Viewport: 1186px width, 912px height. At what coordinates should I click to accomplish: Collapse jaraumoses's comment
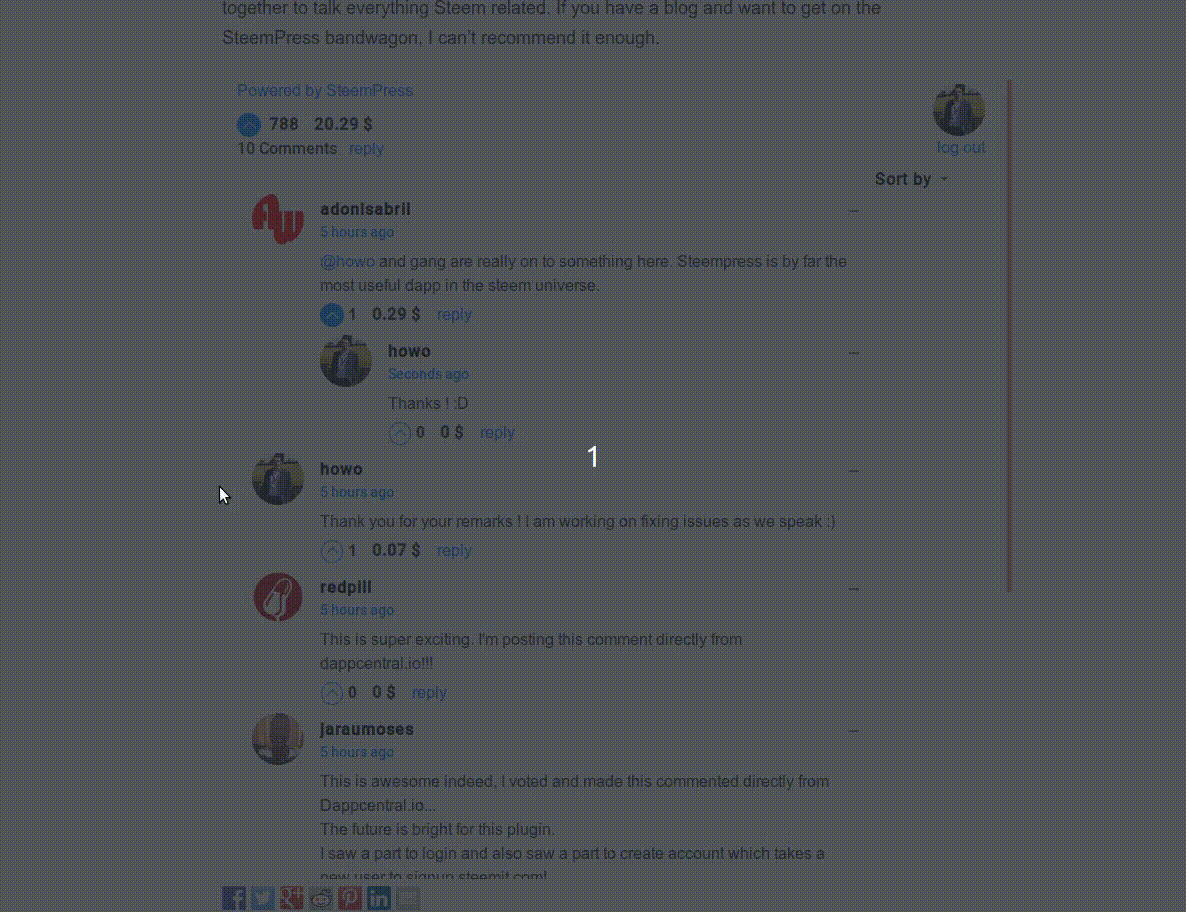pyautogui.click(x=853, y=731)
